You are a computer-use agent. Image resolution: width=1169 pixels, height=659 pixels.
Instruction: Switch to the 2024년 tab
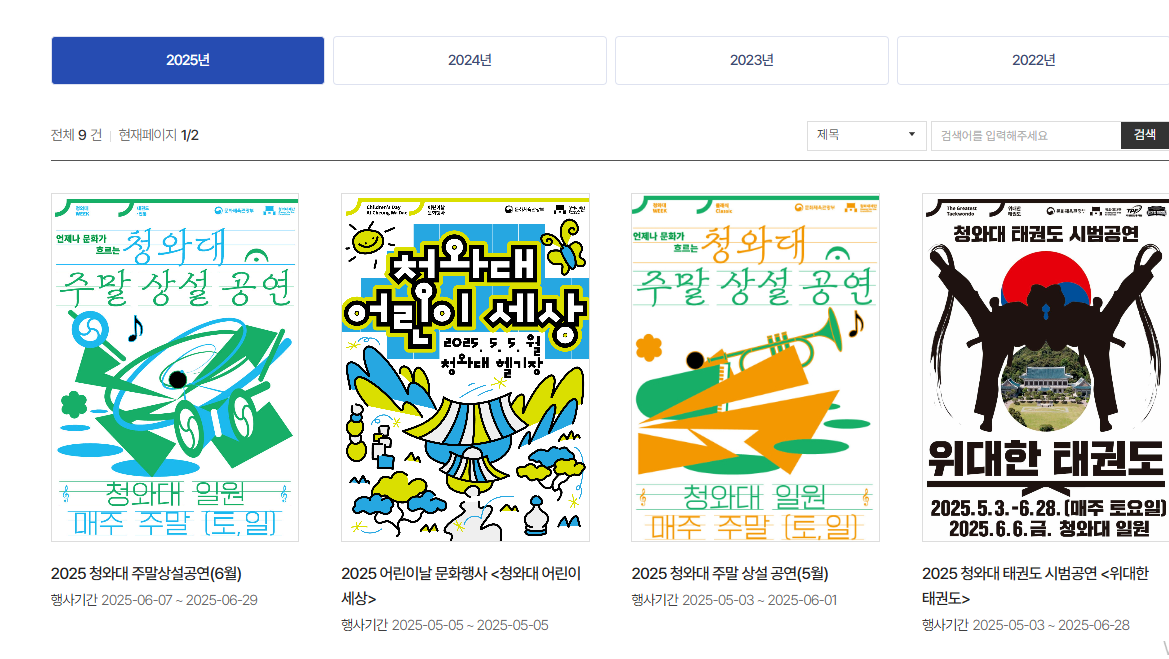coord(470,60)
